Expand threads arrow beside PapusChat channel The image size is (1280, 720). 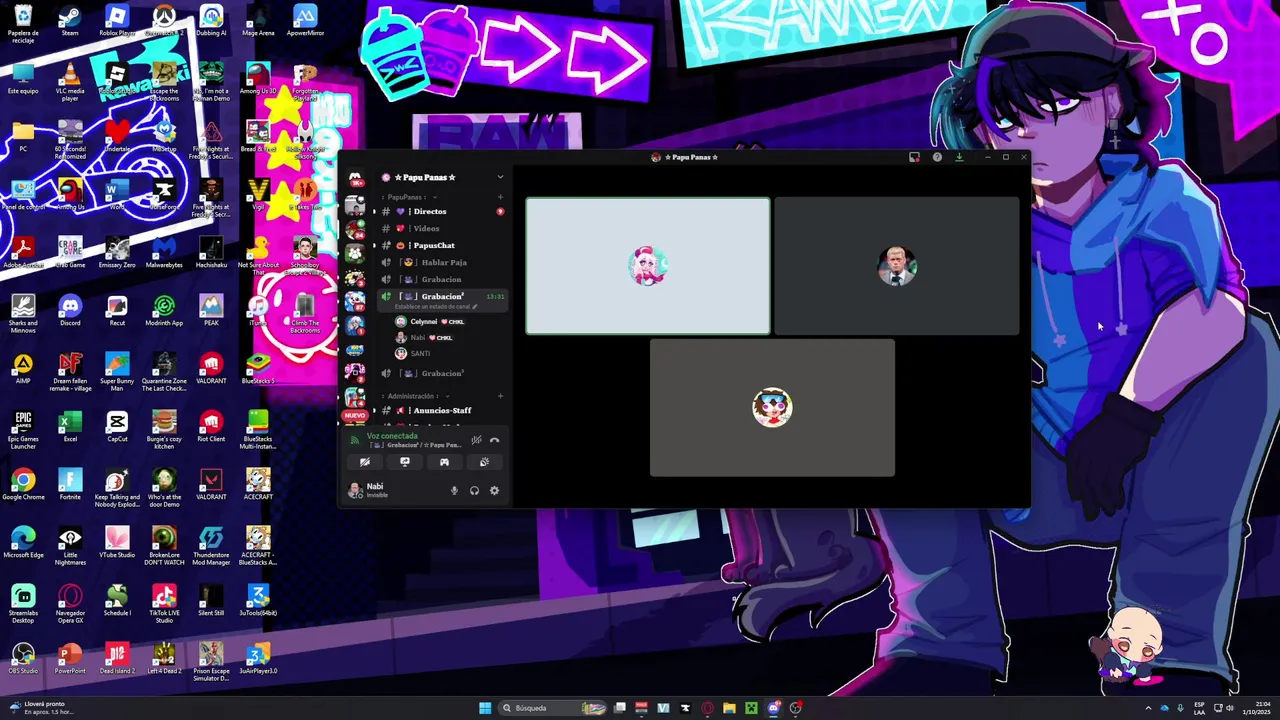(374, 245)
